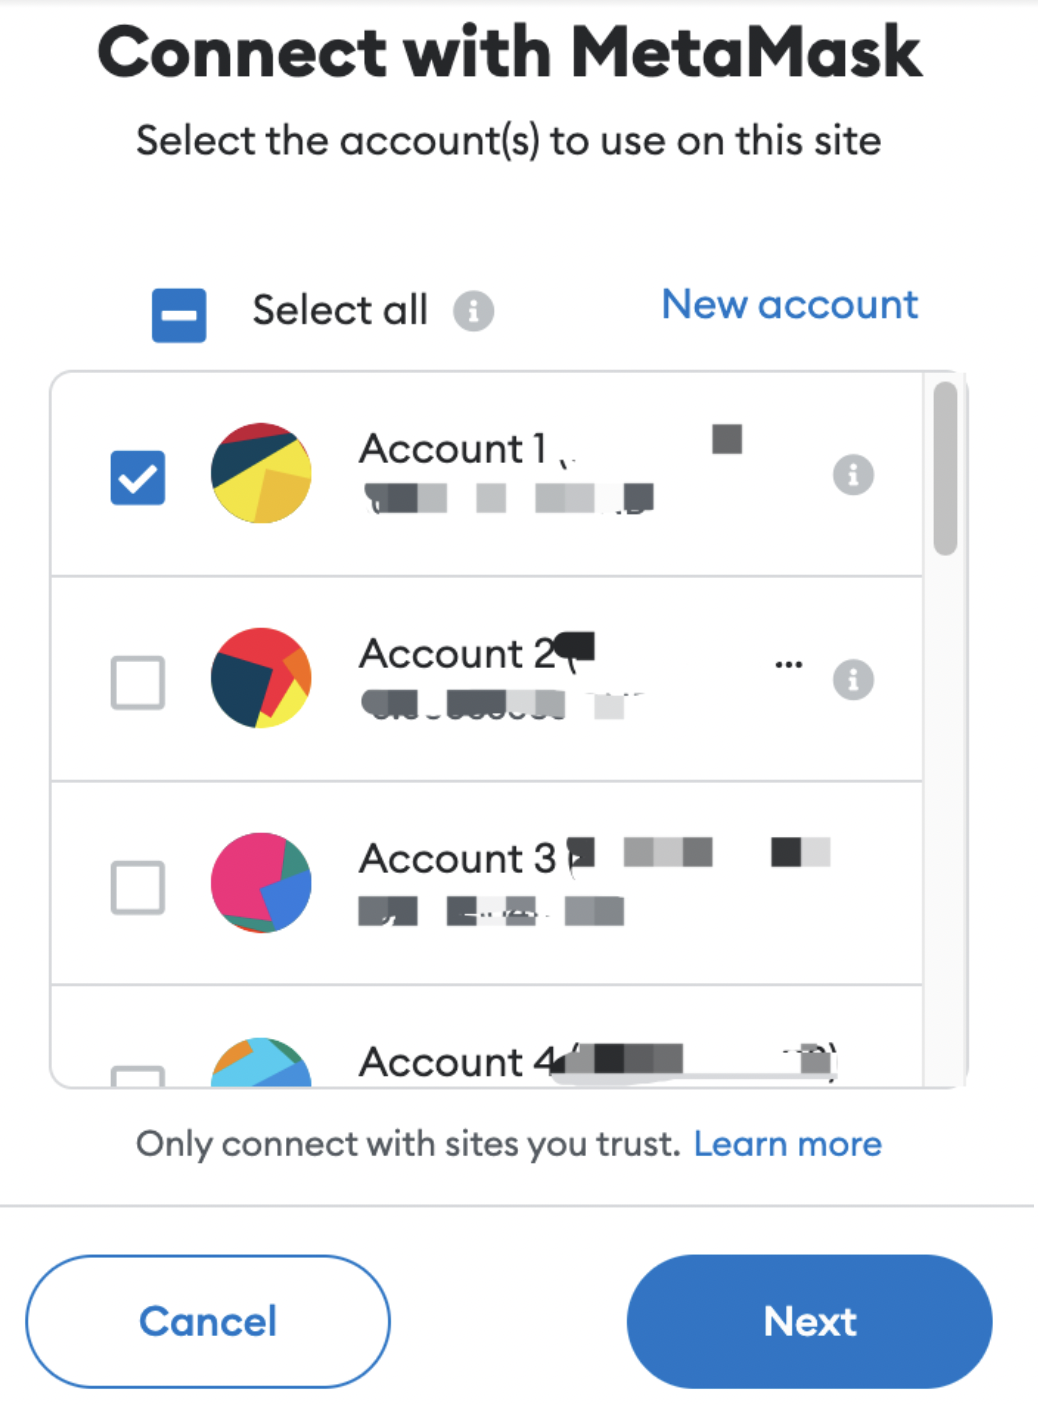Click the Next button
The image size is (1038, 1404).
pyautogui.click(x=809, y=1322)
